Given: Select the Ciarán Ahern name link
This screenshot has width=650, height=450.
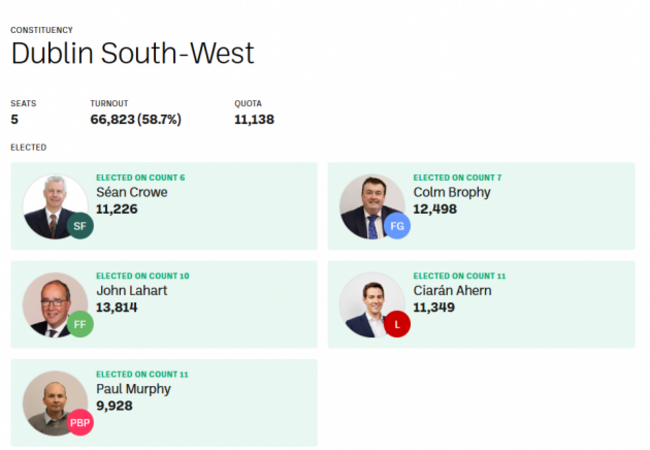Looking at the screenshot, I should tap(452, 290).
